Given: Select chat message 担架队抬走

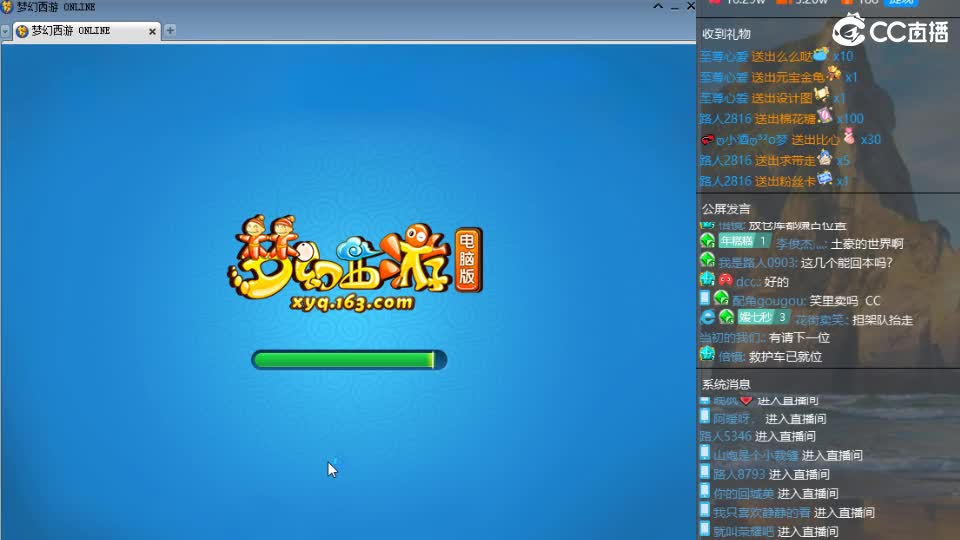Looking at the screenshot, I should tap(882, 320).
